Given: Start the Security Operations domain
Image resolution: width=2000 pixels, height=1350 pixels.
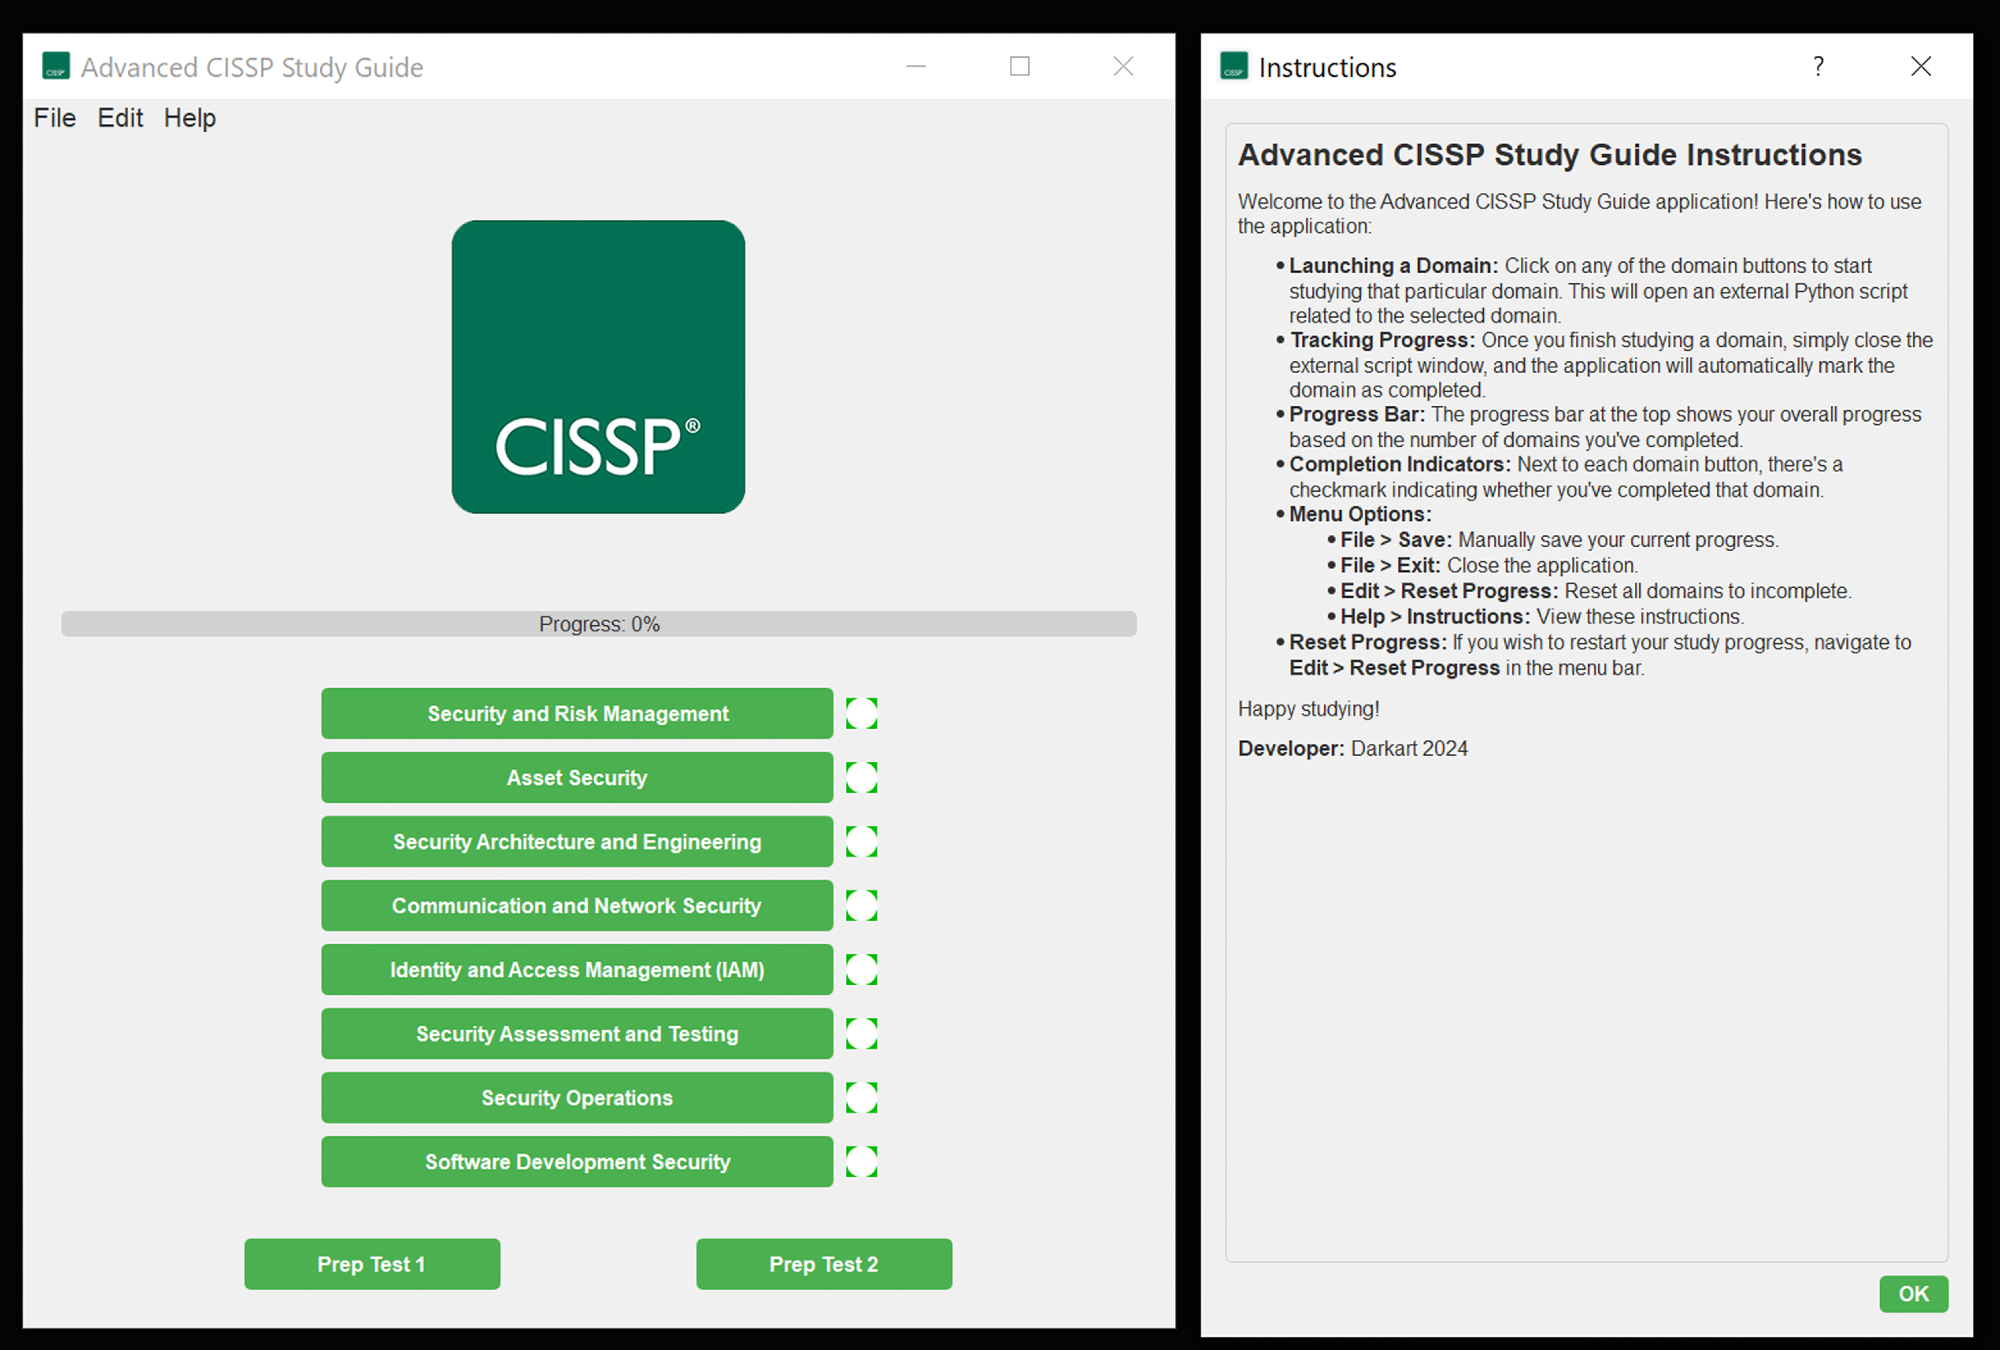Looking at the screenshot, I should (x=577, y=1097).
